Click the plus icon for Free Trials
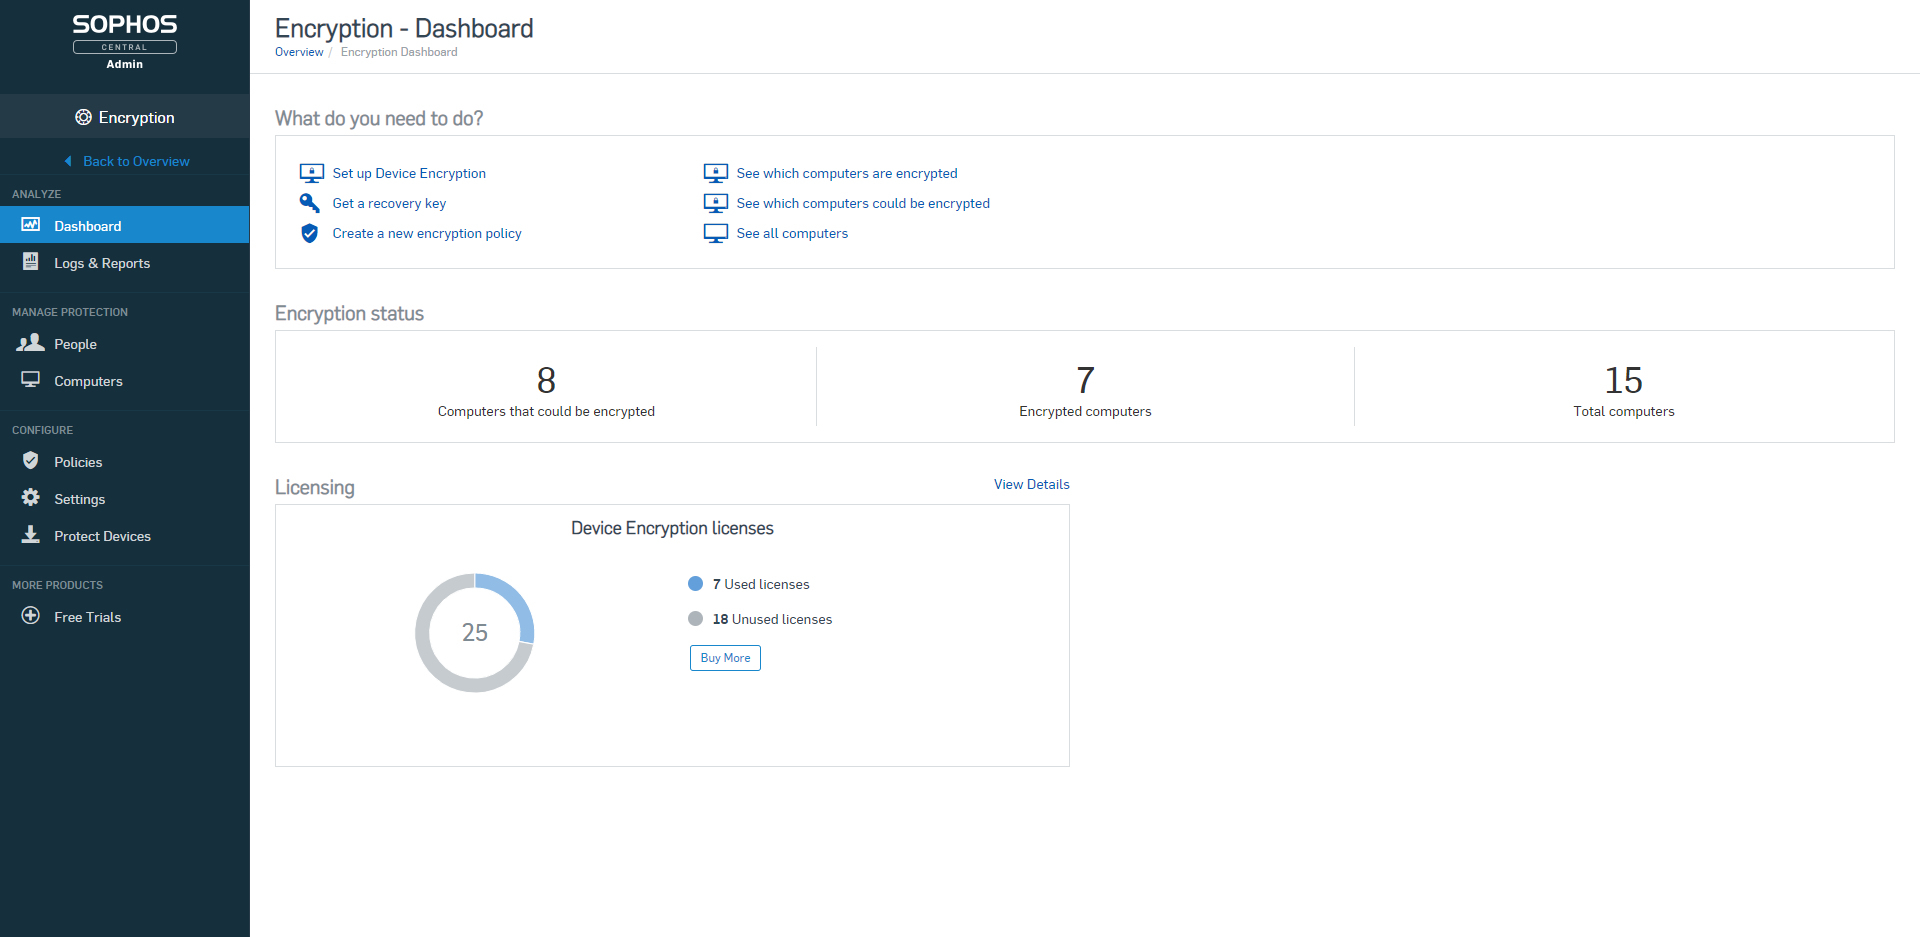 (31, 616)
